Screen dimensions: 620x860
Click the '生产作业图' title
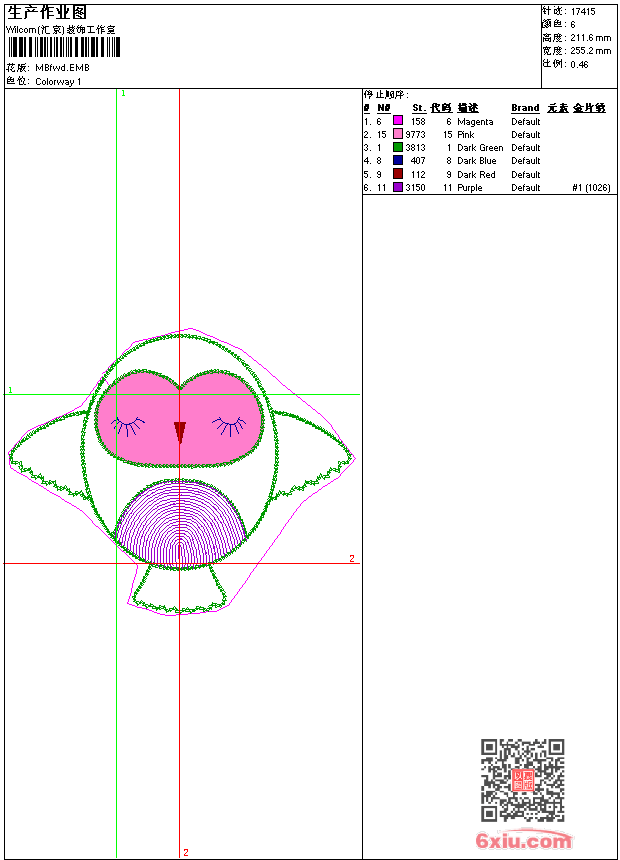point(47,13)
